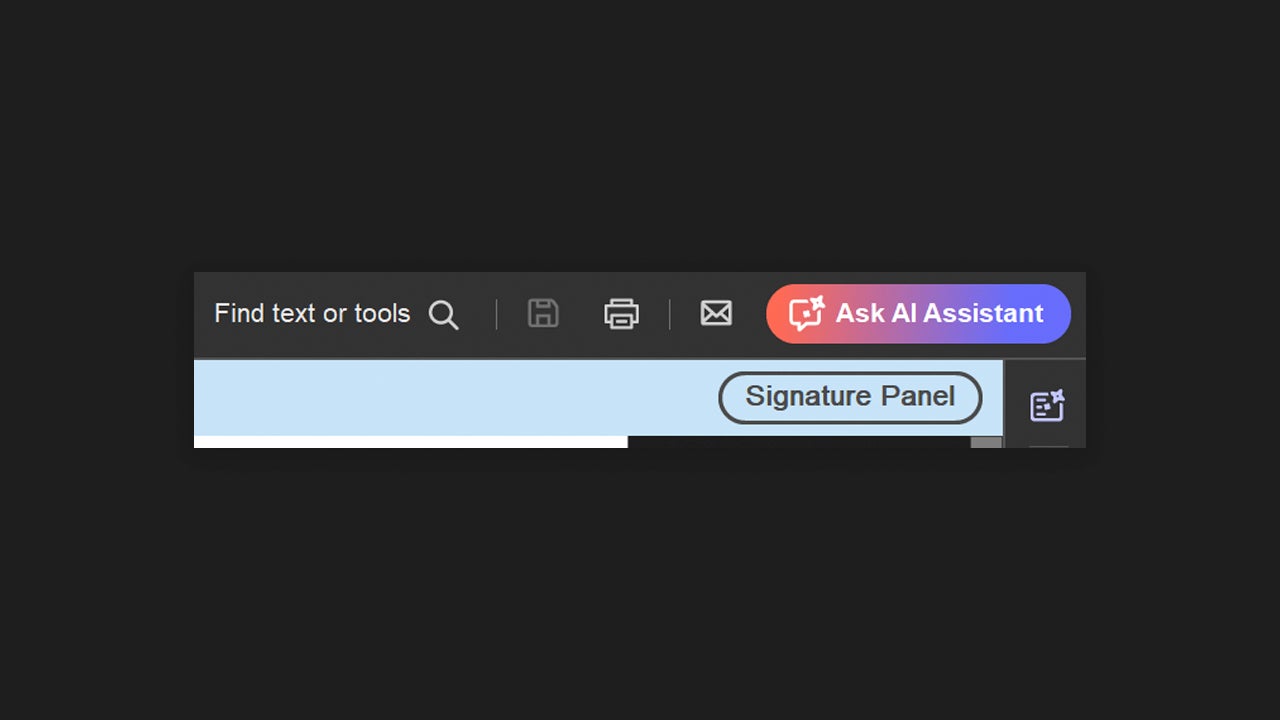Click the white document page area
This screenshot has height=720, width=1280.
(411, 442)
